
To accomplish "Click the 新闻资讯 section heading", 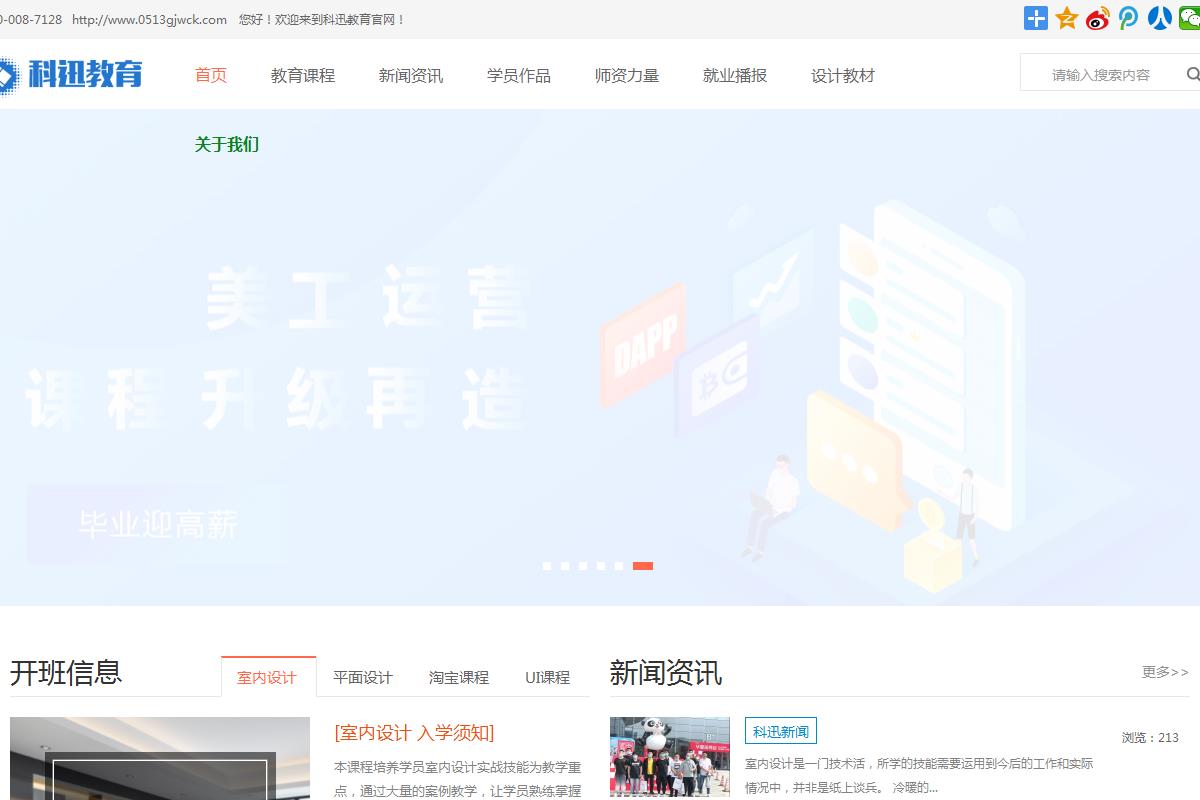I will (x=666, y=672).
